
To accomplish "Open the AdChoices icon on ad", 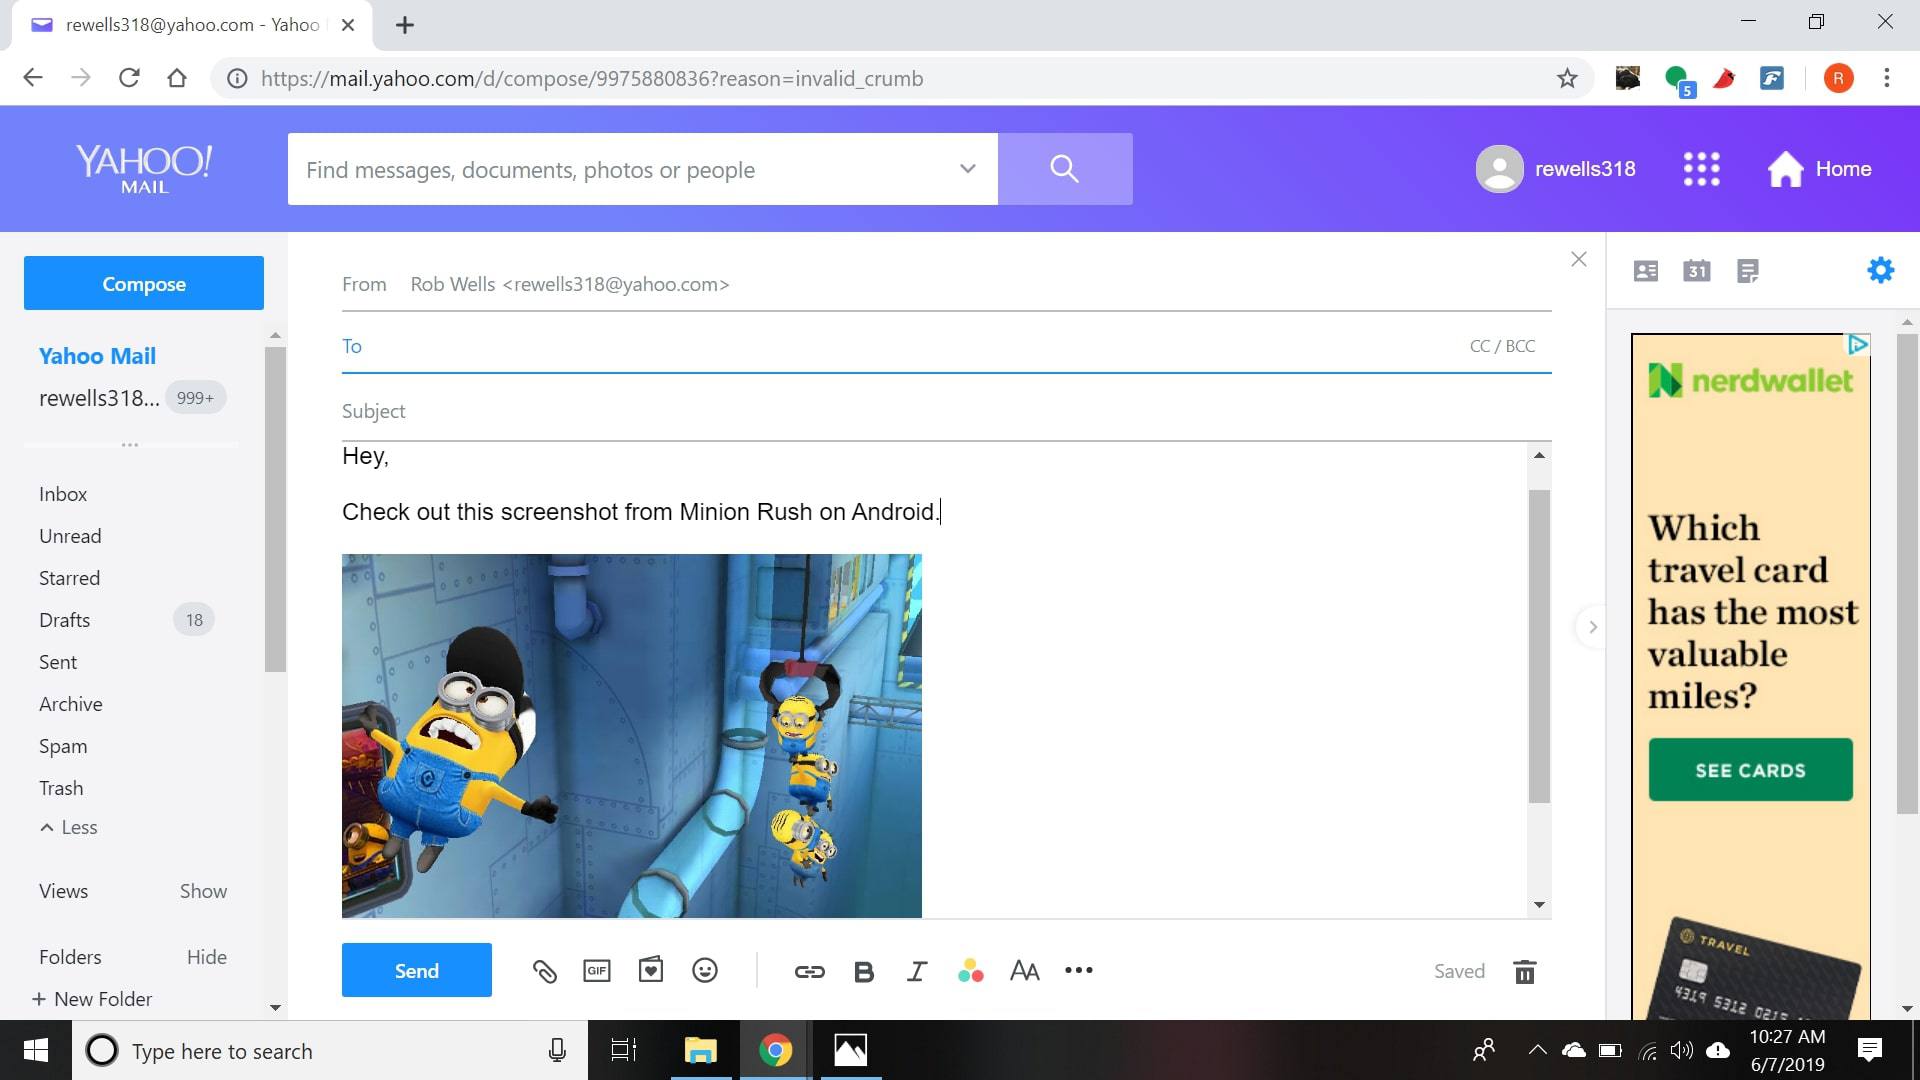I will click(x=1858, y=345).
